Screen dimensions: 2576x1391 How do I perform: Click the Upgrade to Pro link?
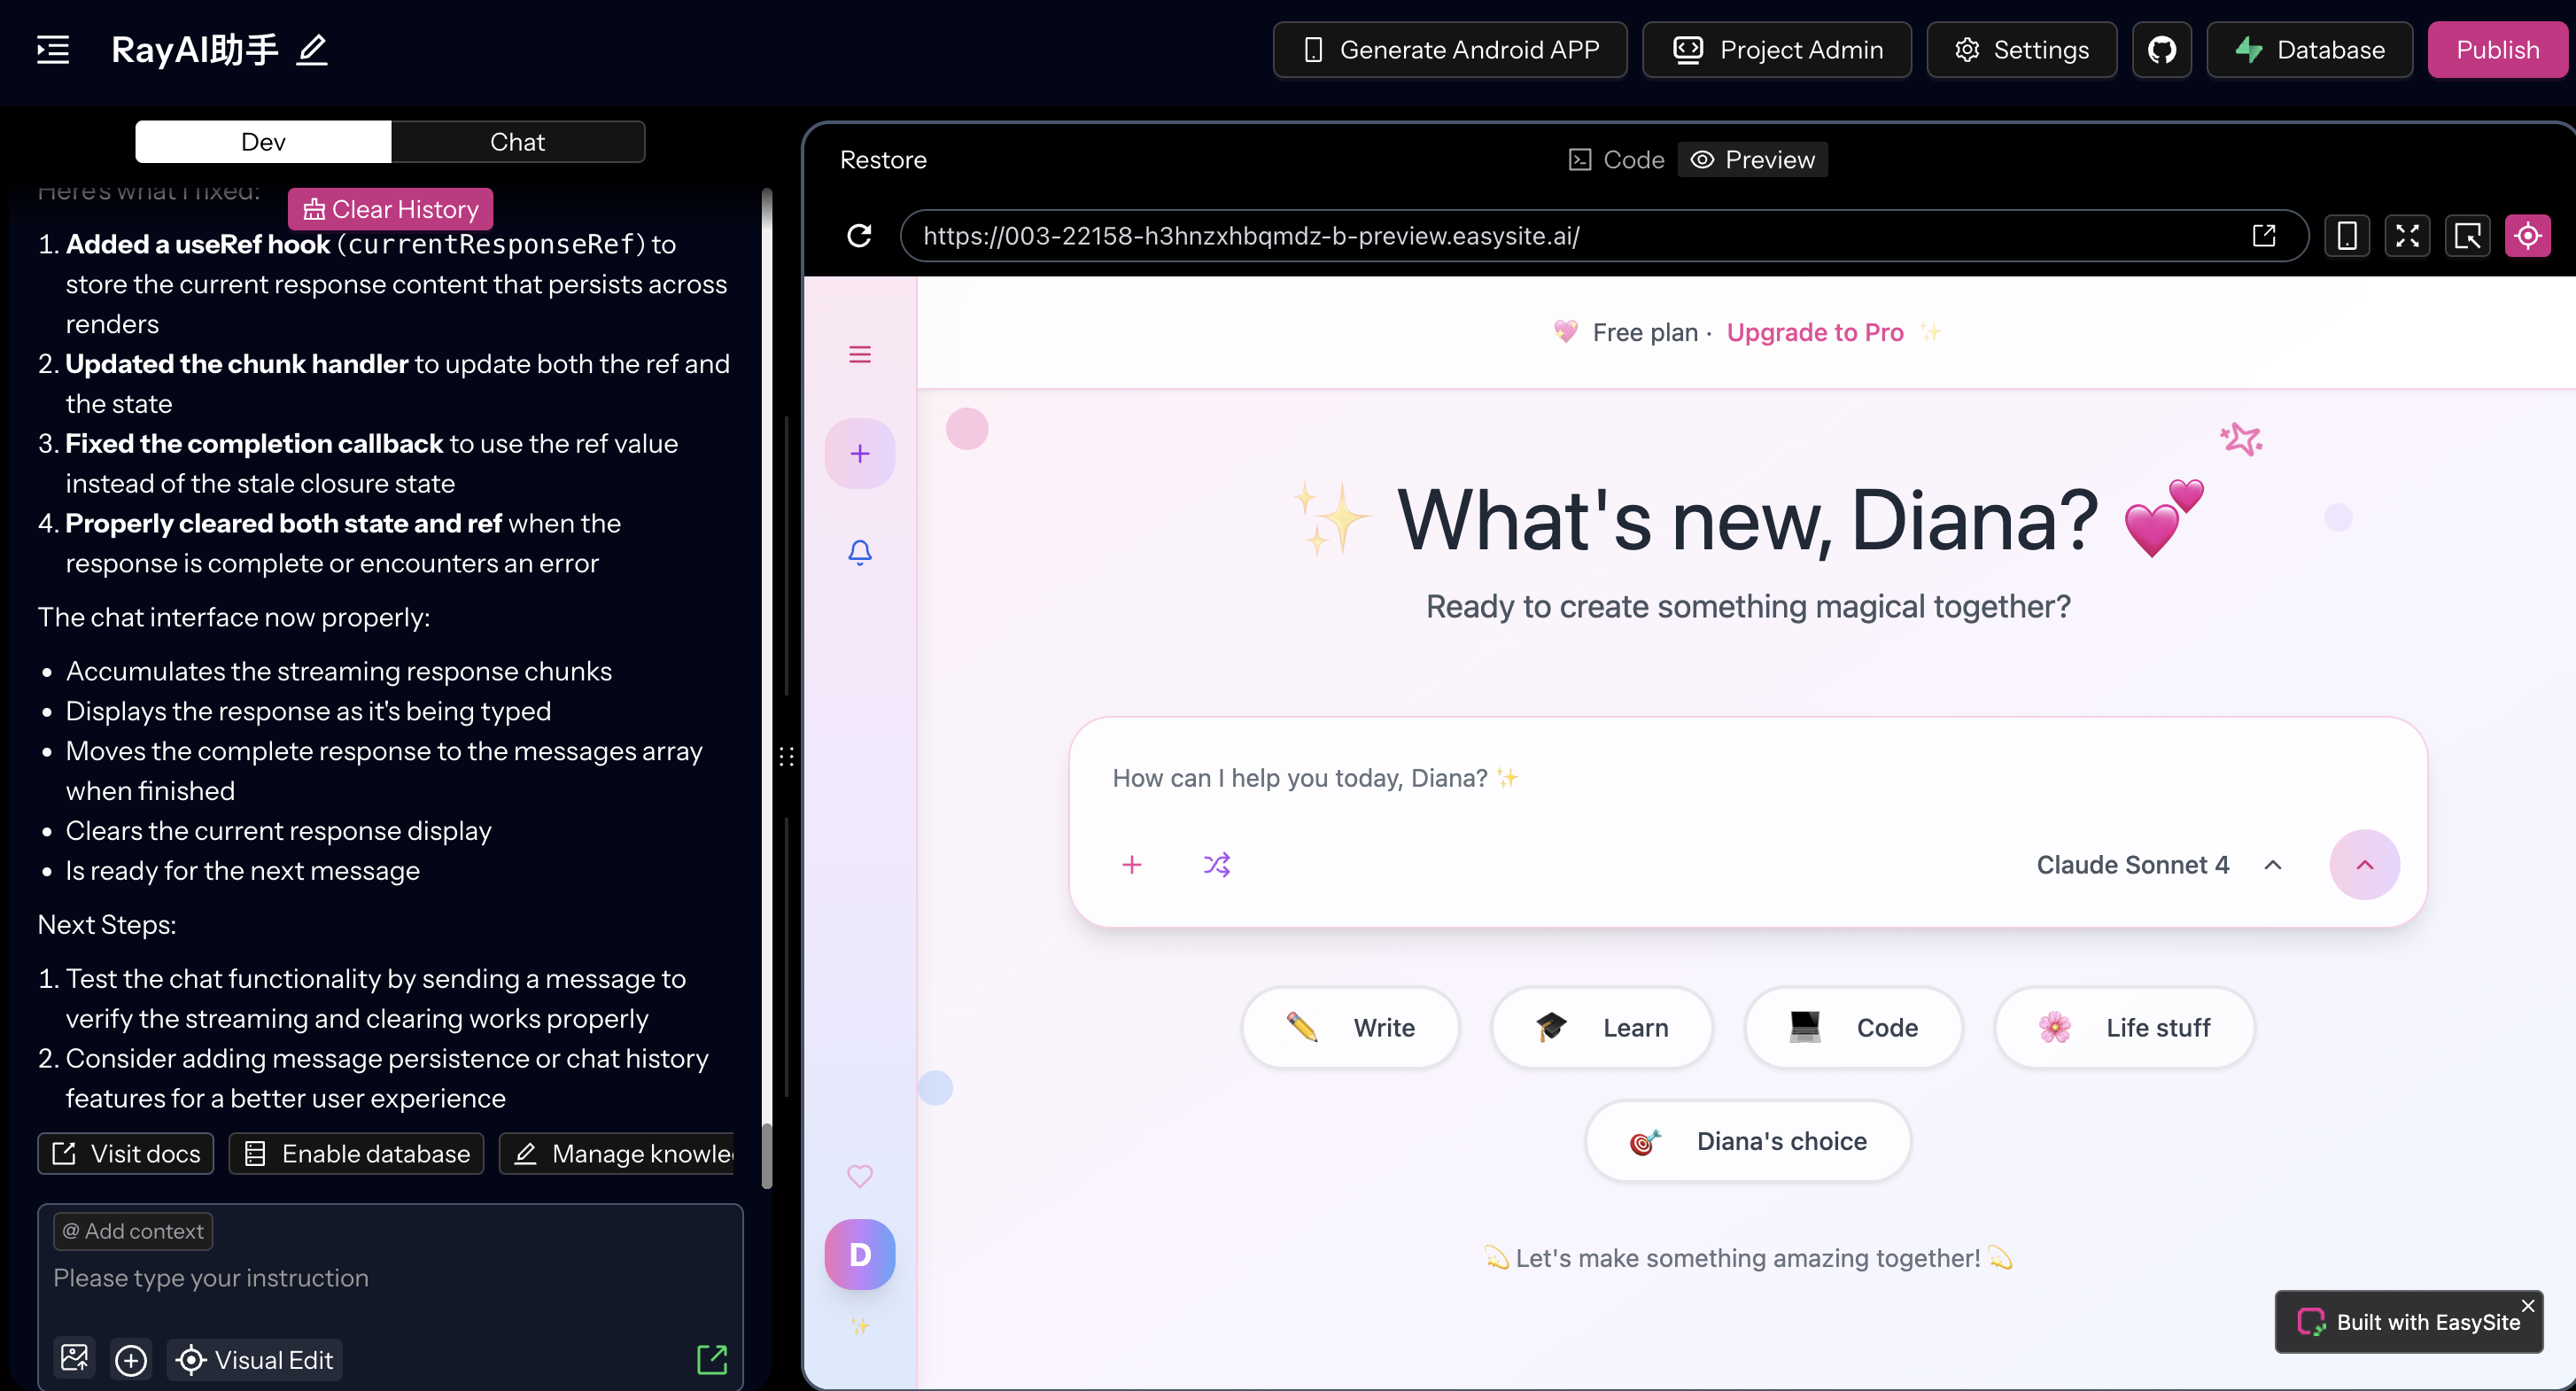click(x=1814, y=332)
